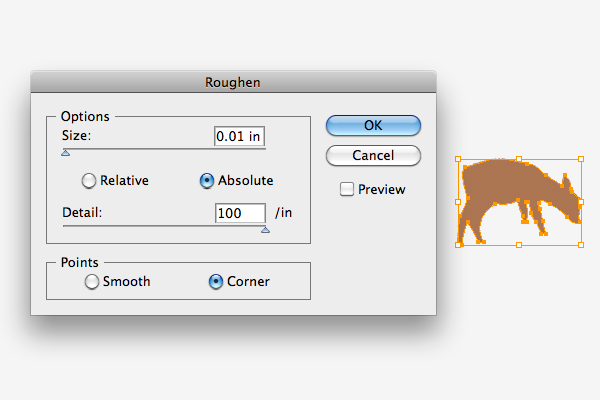Screen dimensions: 600x400
Task: Click left-middle bounding box handle of deer
Action: click(x=458, y=202)
